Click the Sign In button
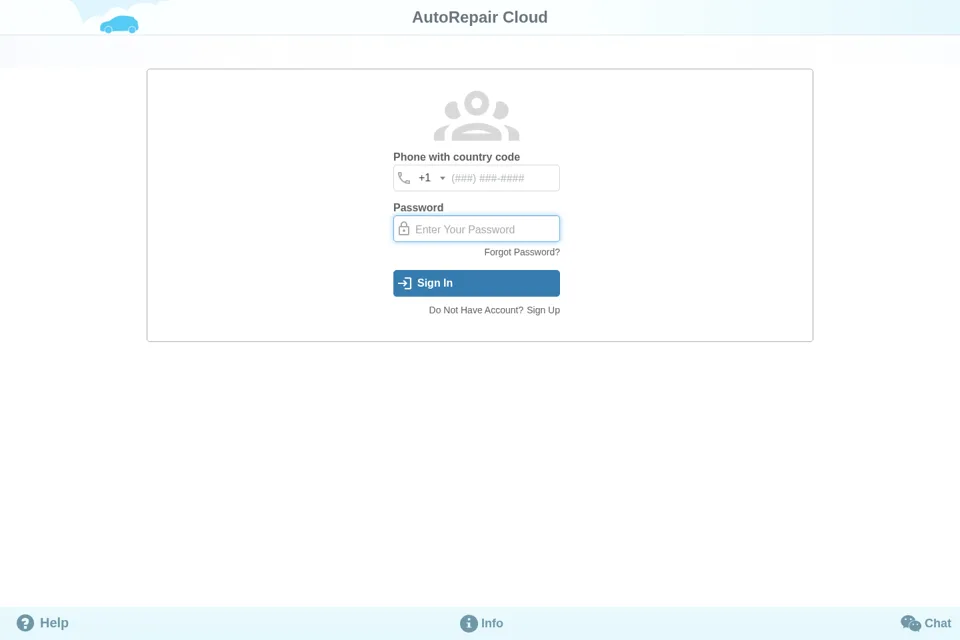The height and width of the screenshot is (640, 960). 476,284
